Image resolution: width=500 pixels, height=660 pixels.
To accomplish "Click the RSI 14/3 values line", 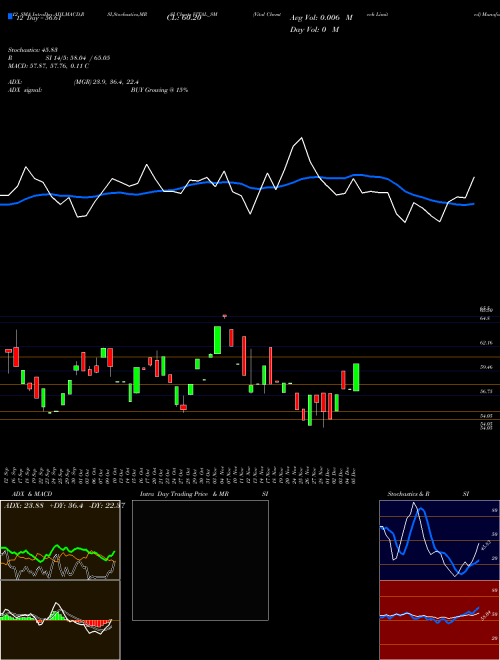I will [x=59, y=58].
